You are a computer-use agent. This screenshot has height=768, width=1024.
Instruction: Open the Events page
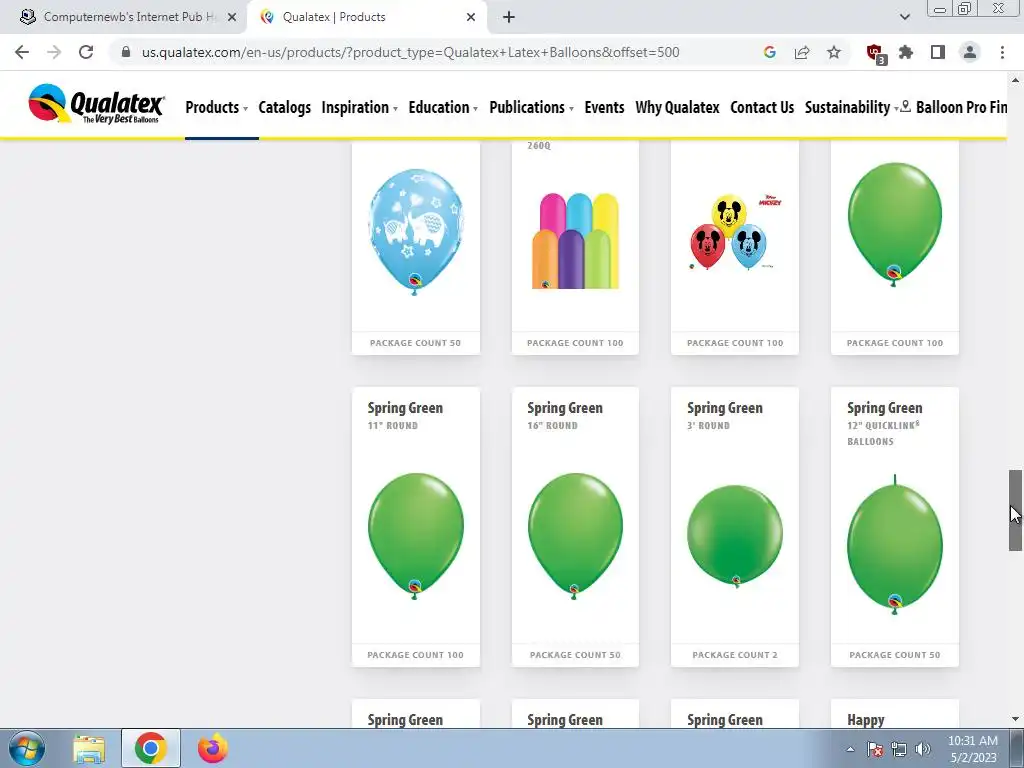point(604,107)
